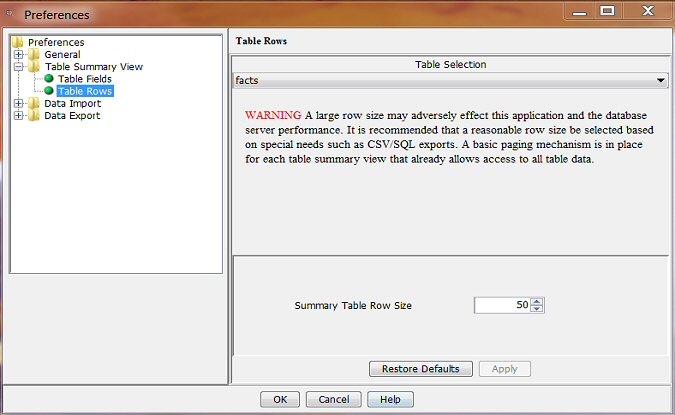Screen dimensions: 675x415
Task: Expand the General tree node
Action: pos(18,55)
